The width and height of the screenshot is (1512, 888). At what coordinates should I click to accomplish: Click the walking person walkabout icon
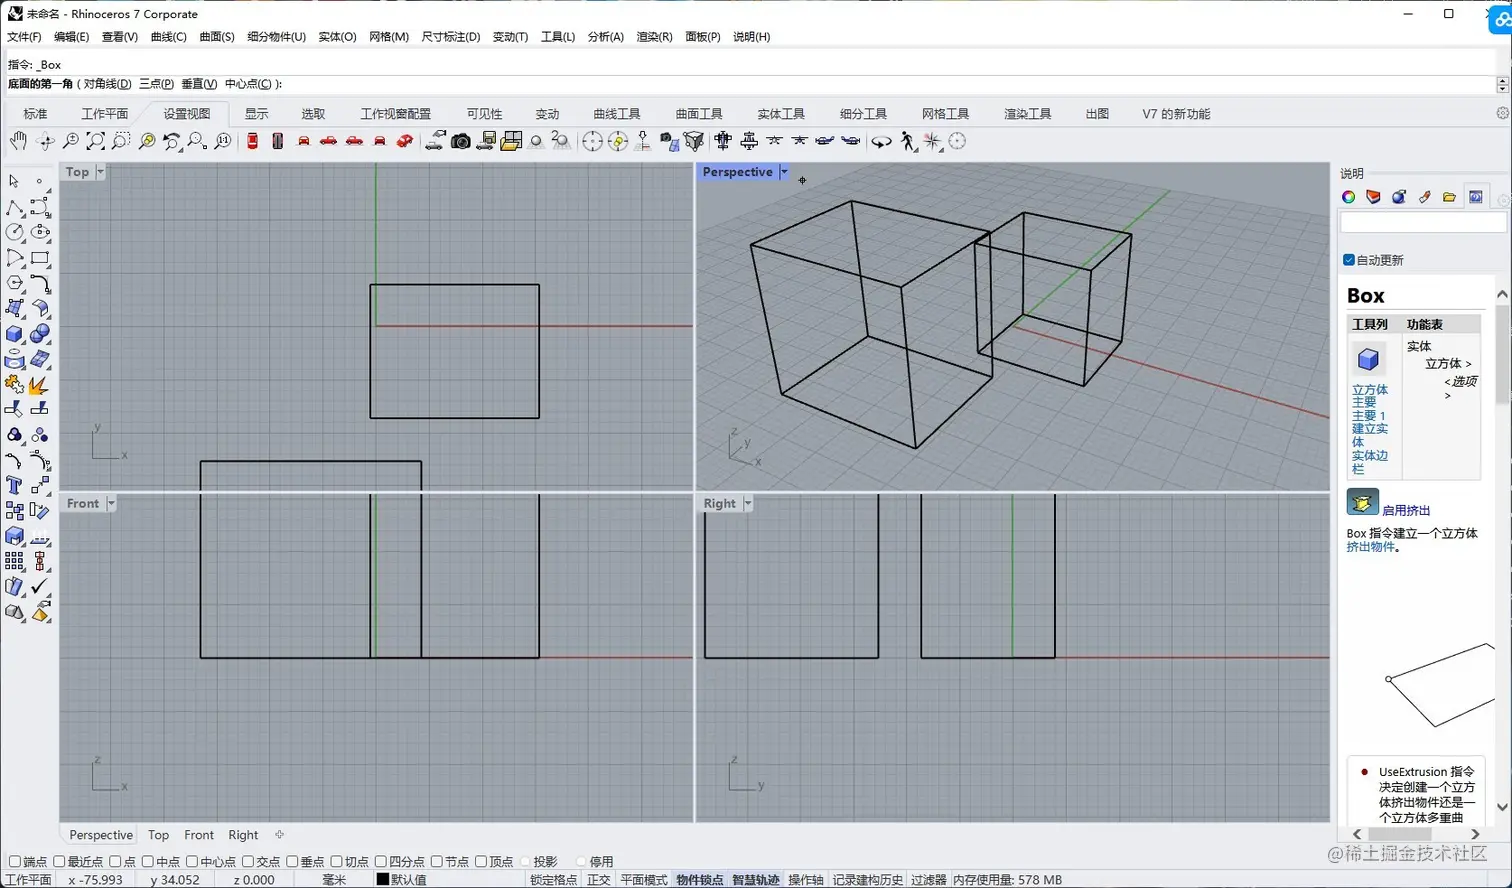point(907,141)
